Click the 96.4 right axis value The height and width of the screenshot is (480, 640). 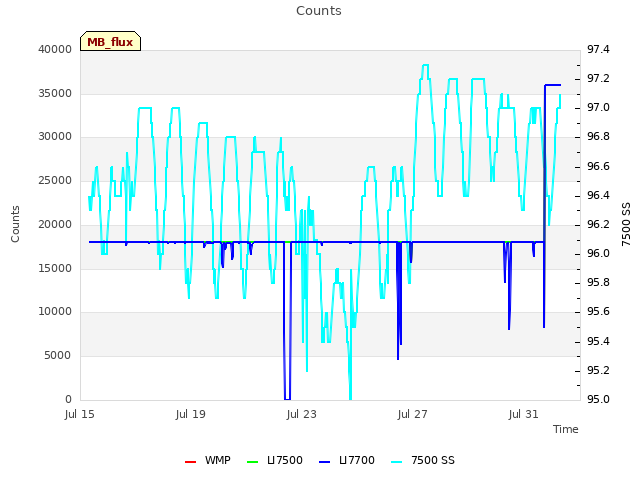(x=598, y=196)
